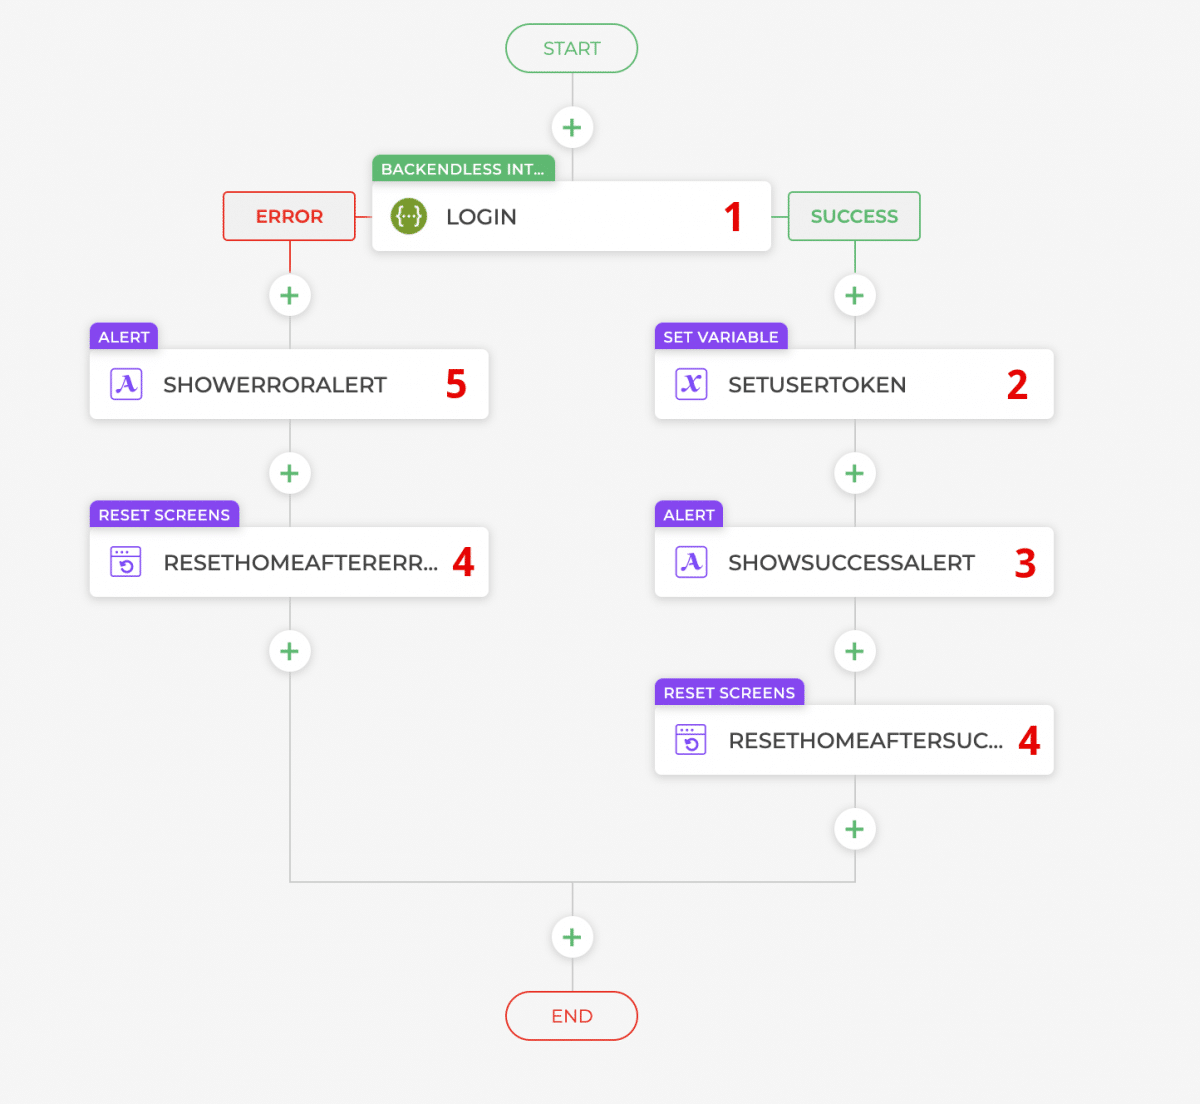Click the LOGIN API service icon
Viewport: 1200px width, 1104px height.
[408, 216]
